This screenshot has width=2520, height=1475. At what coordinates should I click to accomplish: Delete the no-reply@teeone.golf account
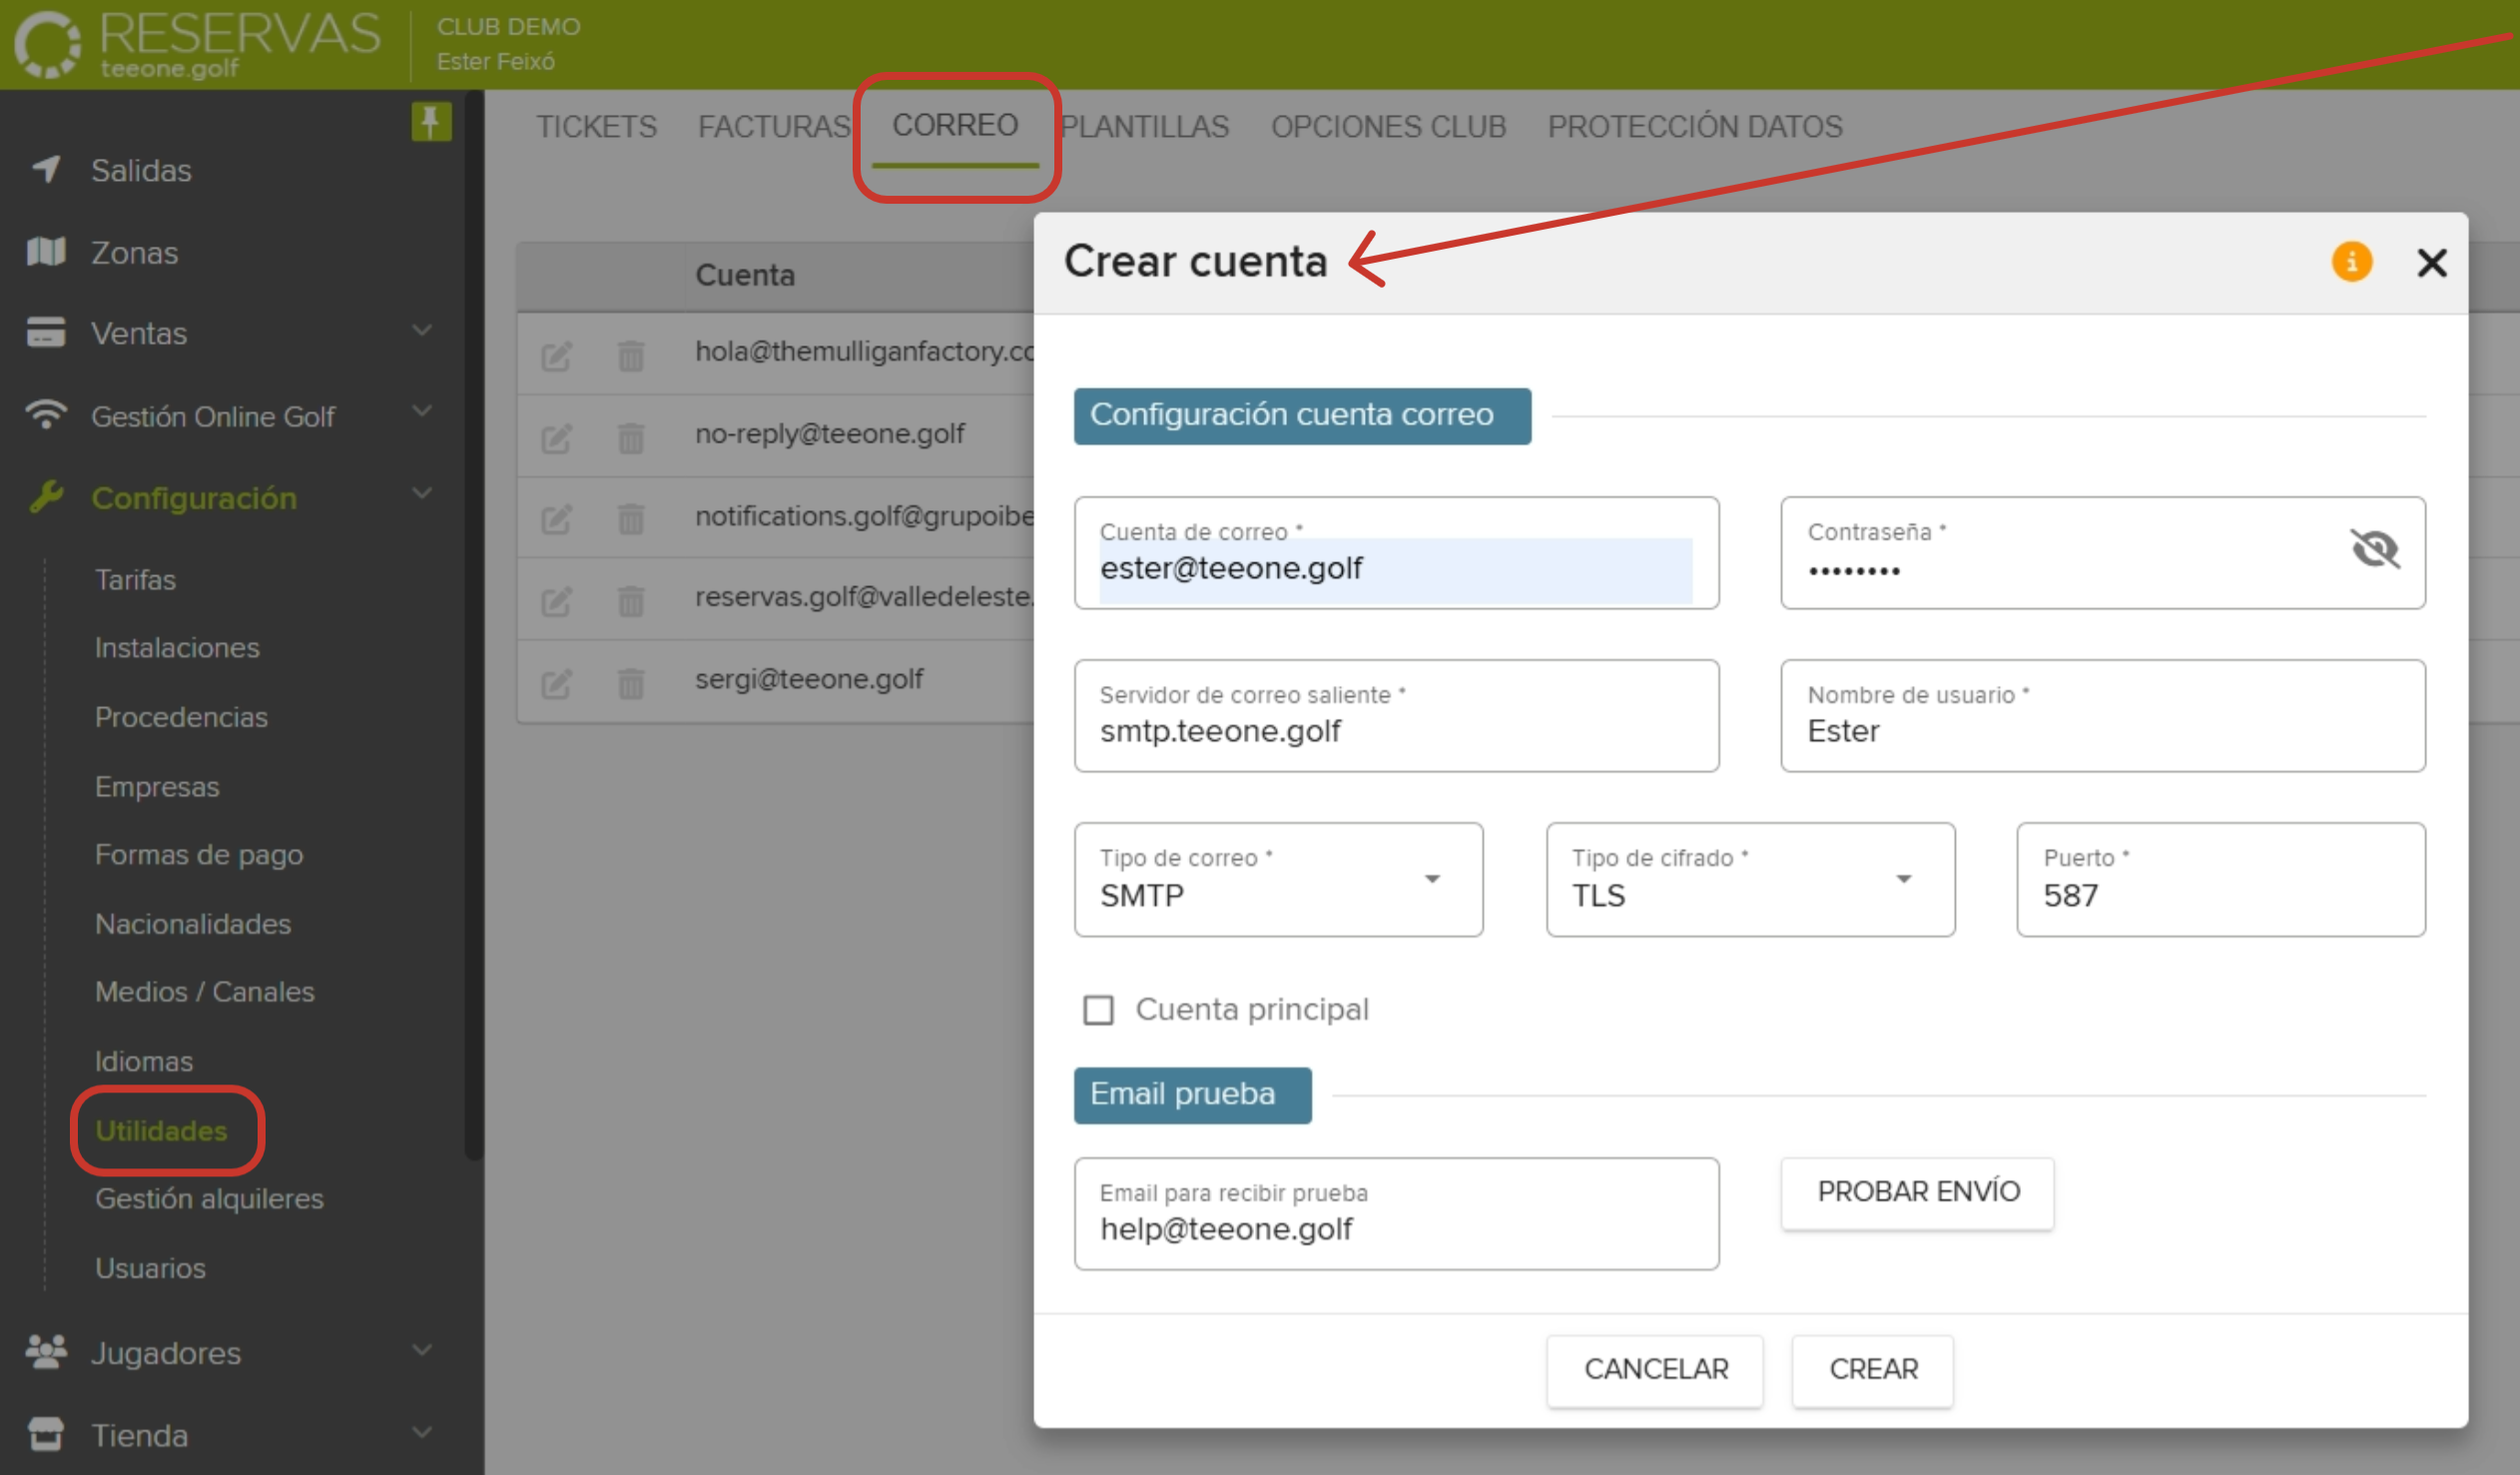point(630,437)
